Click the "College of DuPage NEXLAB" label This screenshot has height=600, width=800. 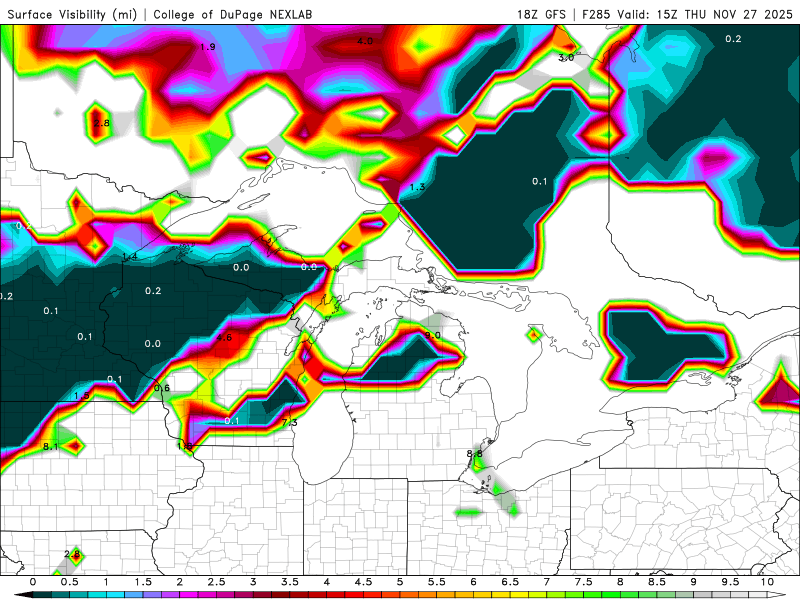(233, 14)
